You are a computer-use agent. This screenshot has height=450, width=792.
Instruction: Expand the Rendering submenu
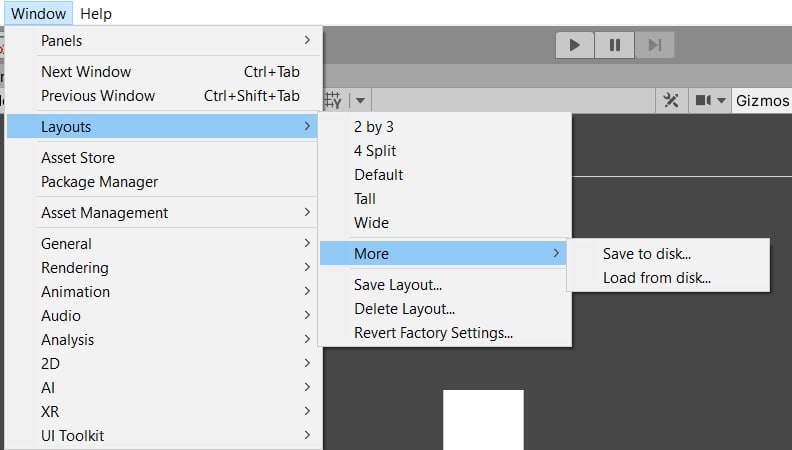pyautogui.click(x=164, y=267)
